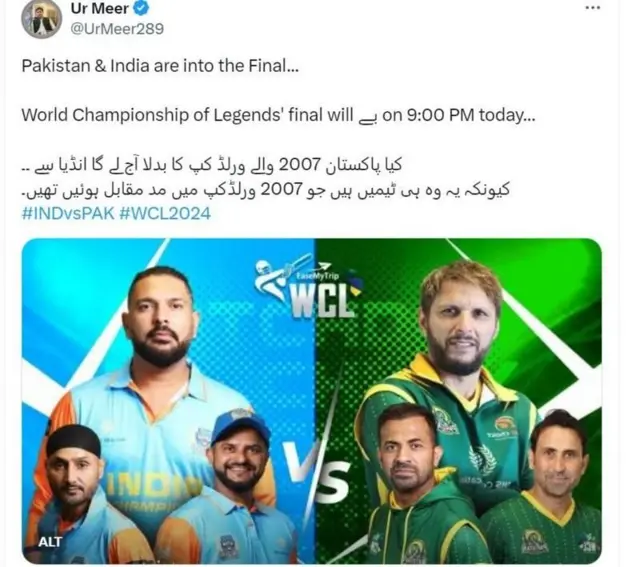Click the second Urdu line of tweet

266,190
